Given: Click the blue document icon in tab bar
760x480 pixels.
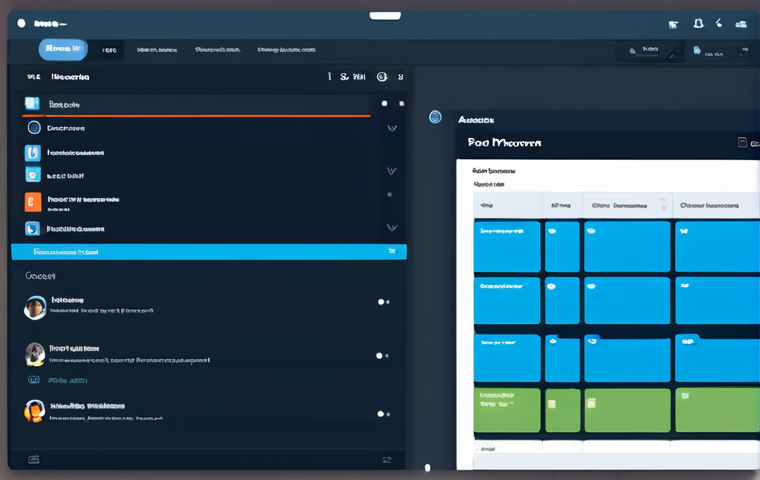Looking at the screenshot, I should (697, 50).
